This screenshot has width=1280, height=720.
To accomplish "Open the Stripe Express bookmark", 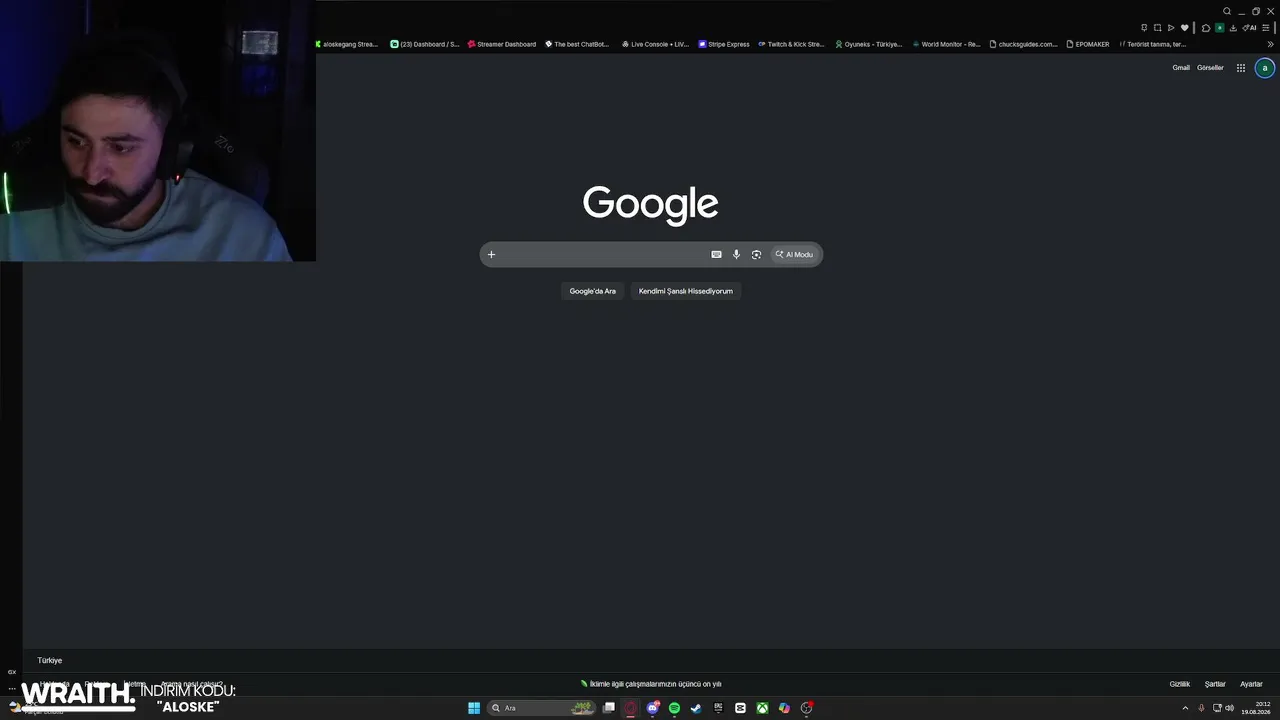I will (724, 44).
